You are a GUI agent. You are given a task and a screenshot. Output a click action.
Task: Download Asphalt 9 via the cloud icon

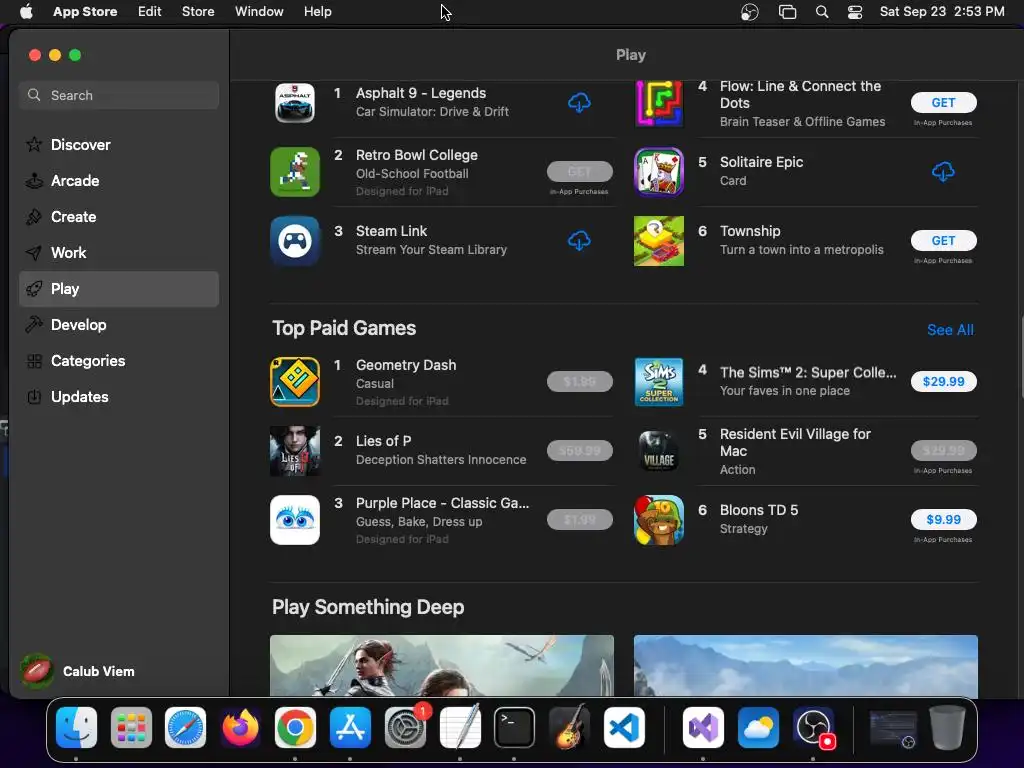(579, 103)
